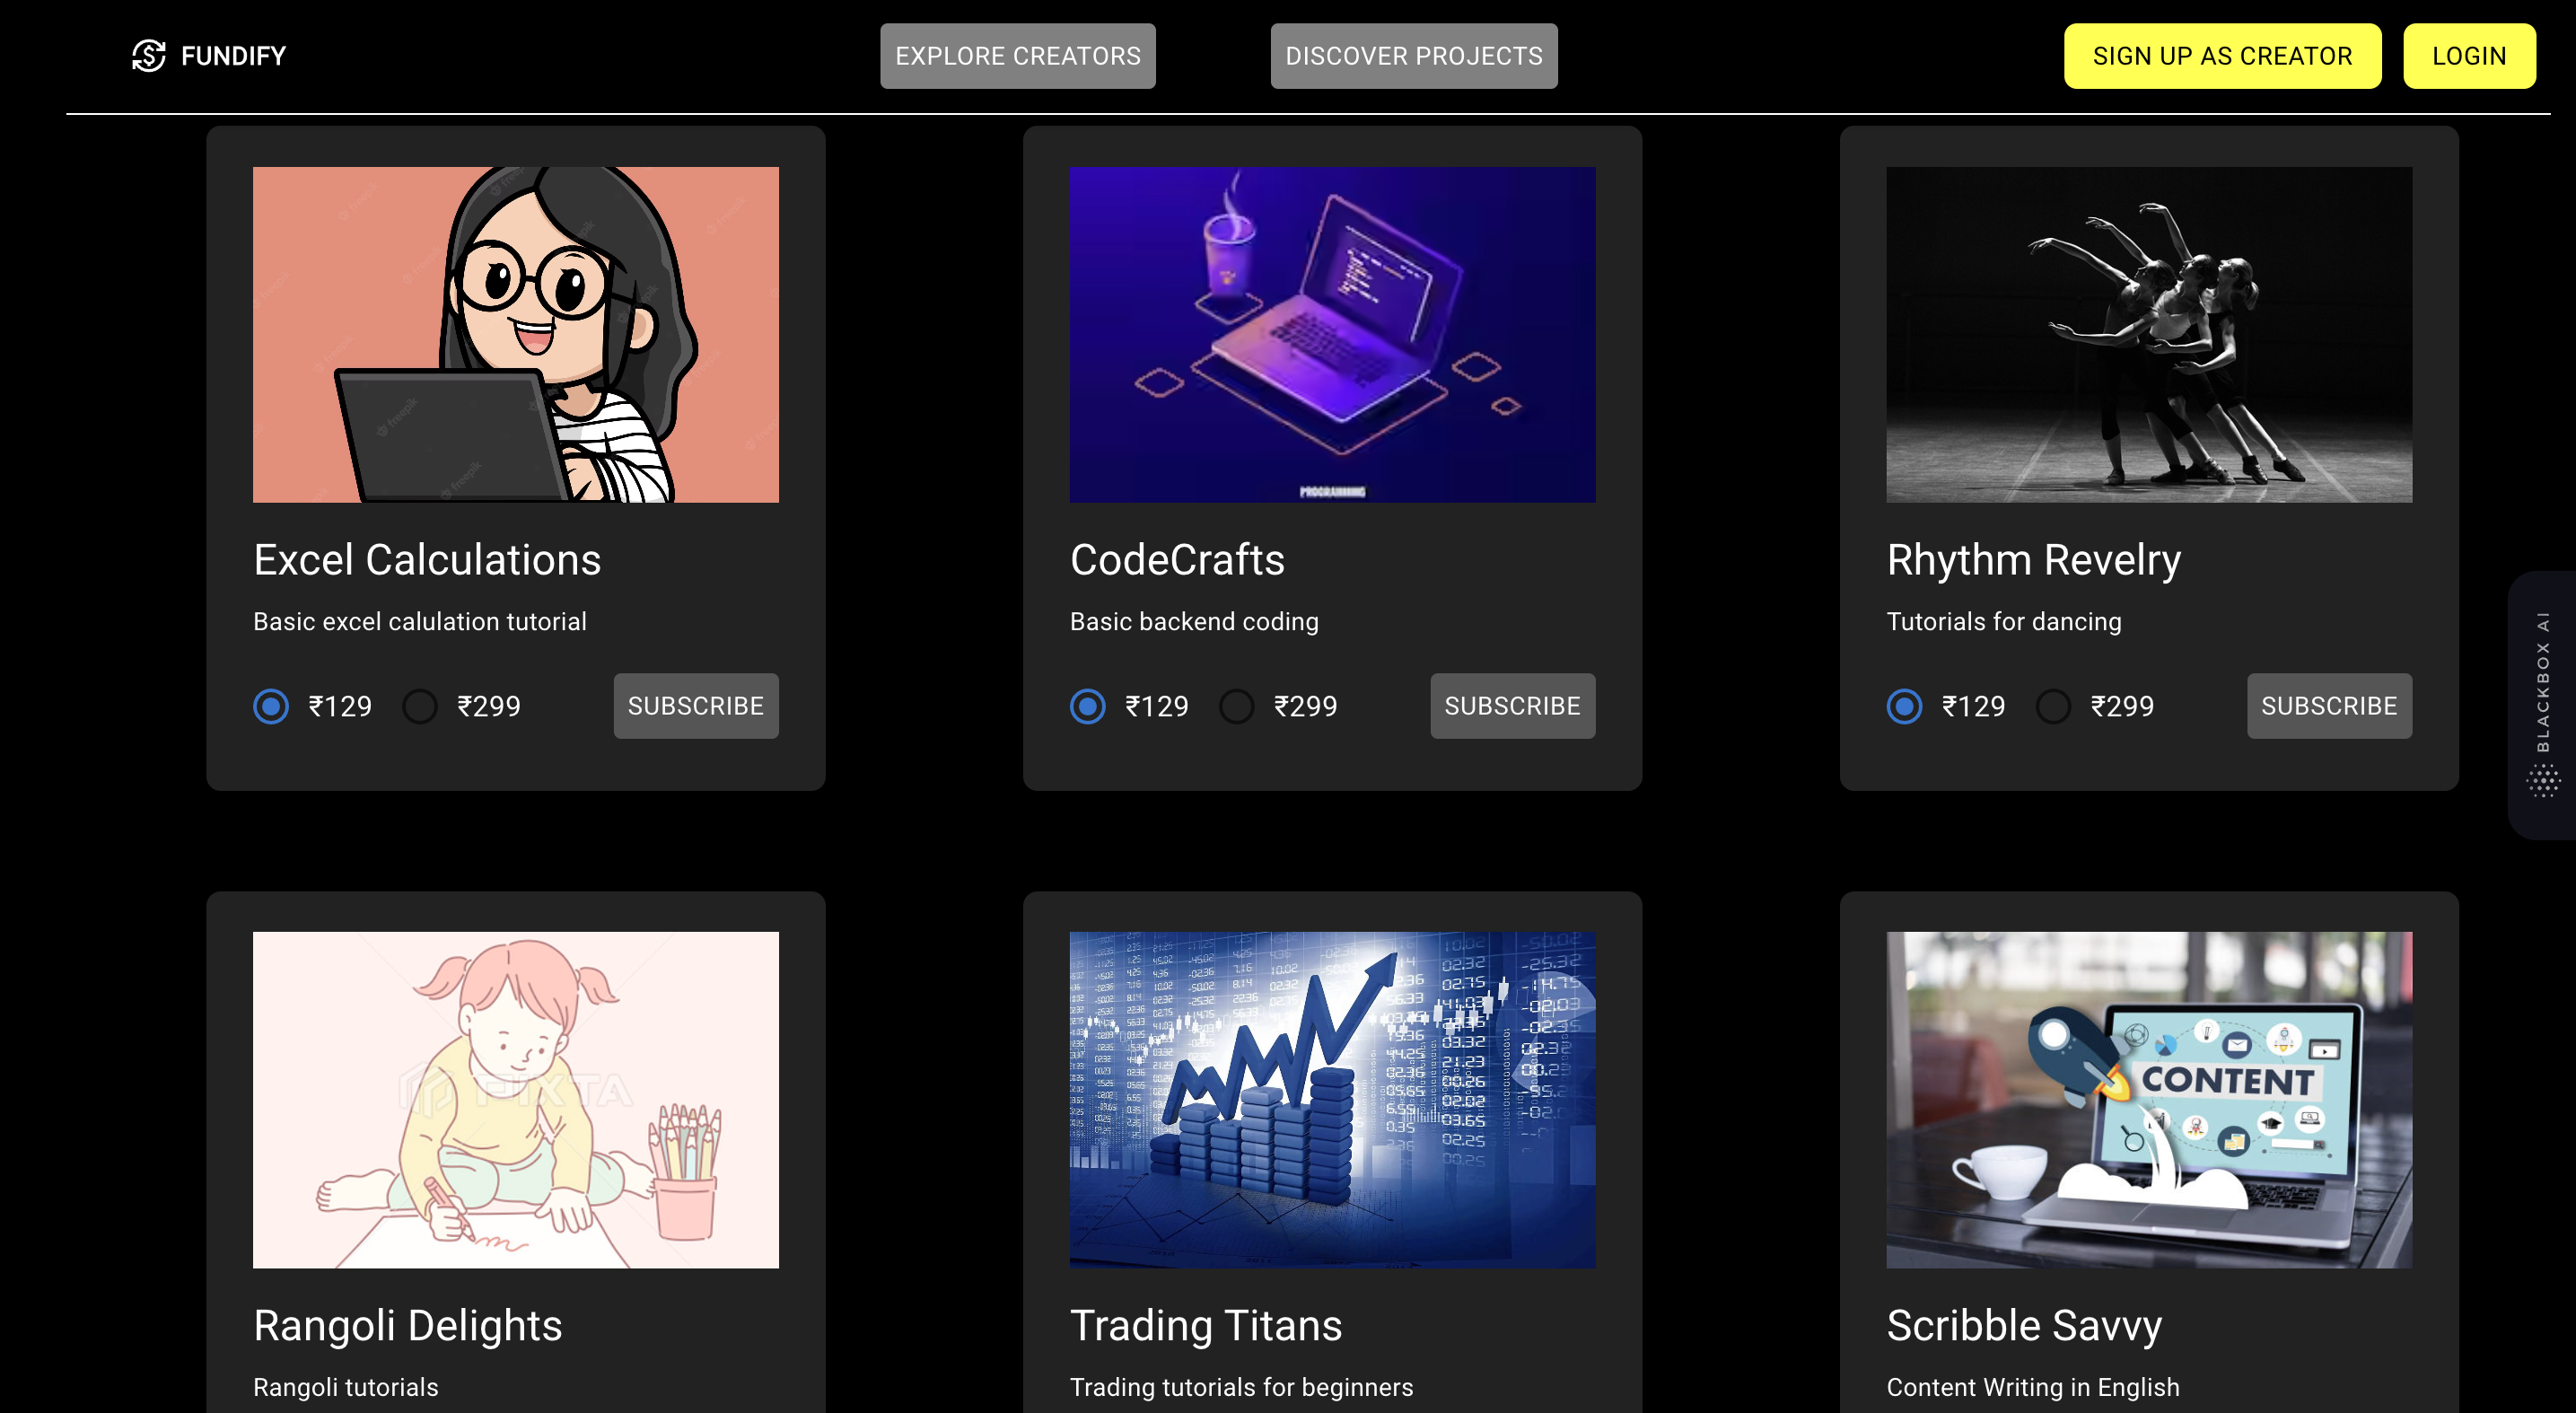The image size is (2576, 1413).
Task: Click the Trading Titans chart thumbnail
Action: (x=1332, y=1100)
